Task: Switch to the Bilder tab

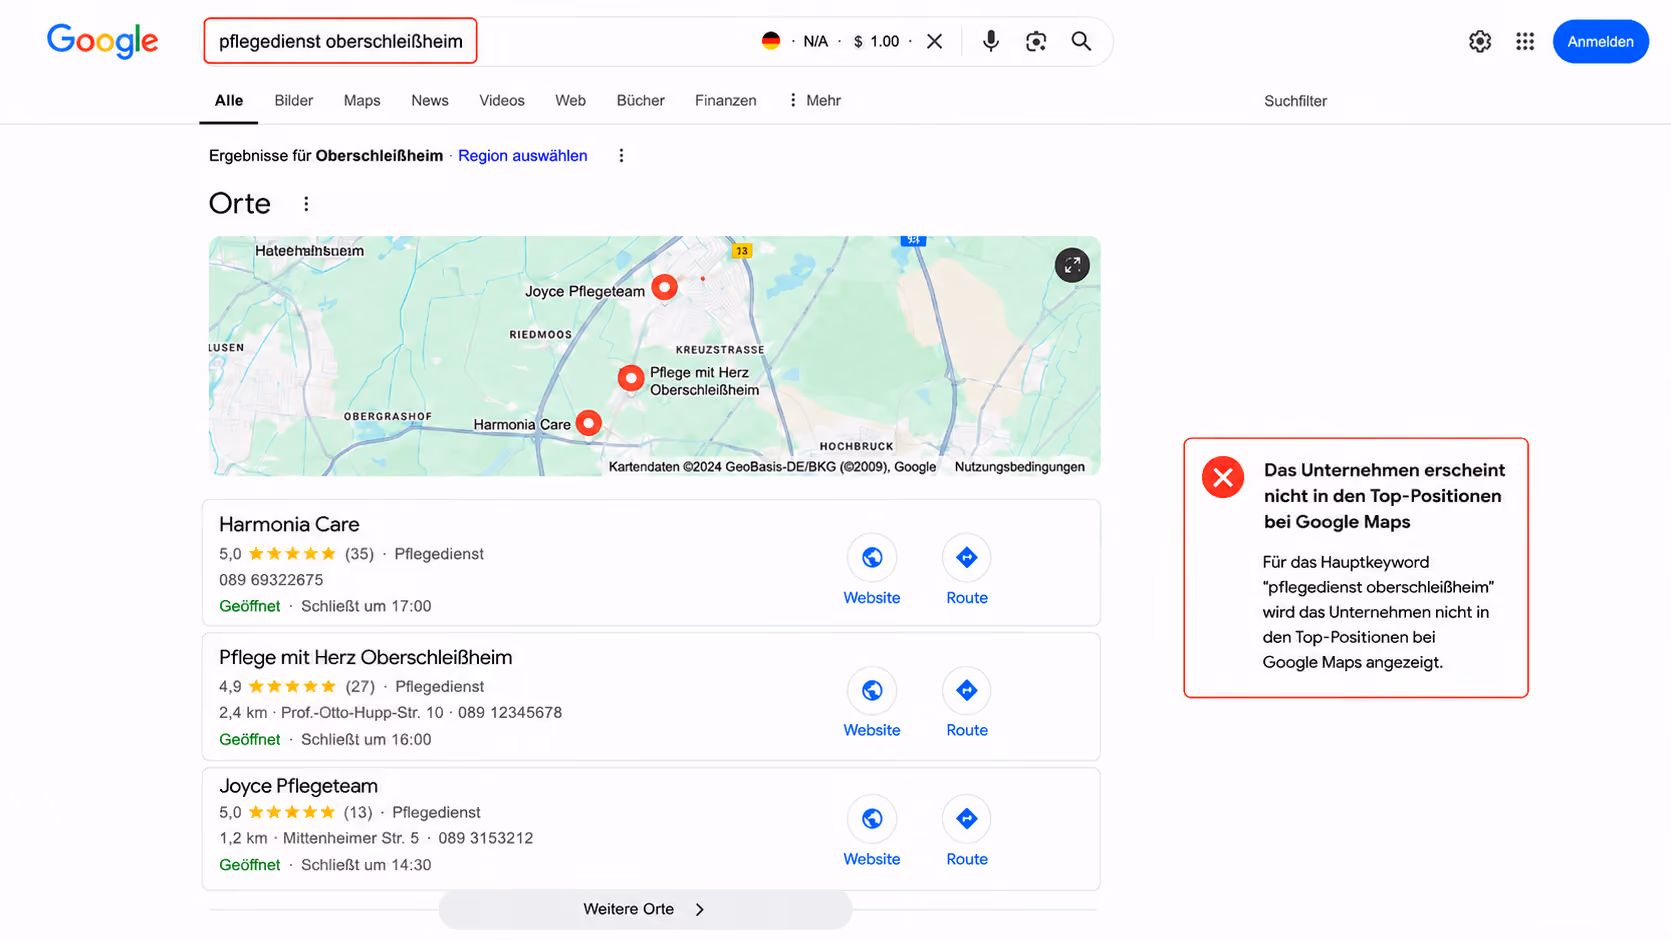Action: point(294,100)
